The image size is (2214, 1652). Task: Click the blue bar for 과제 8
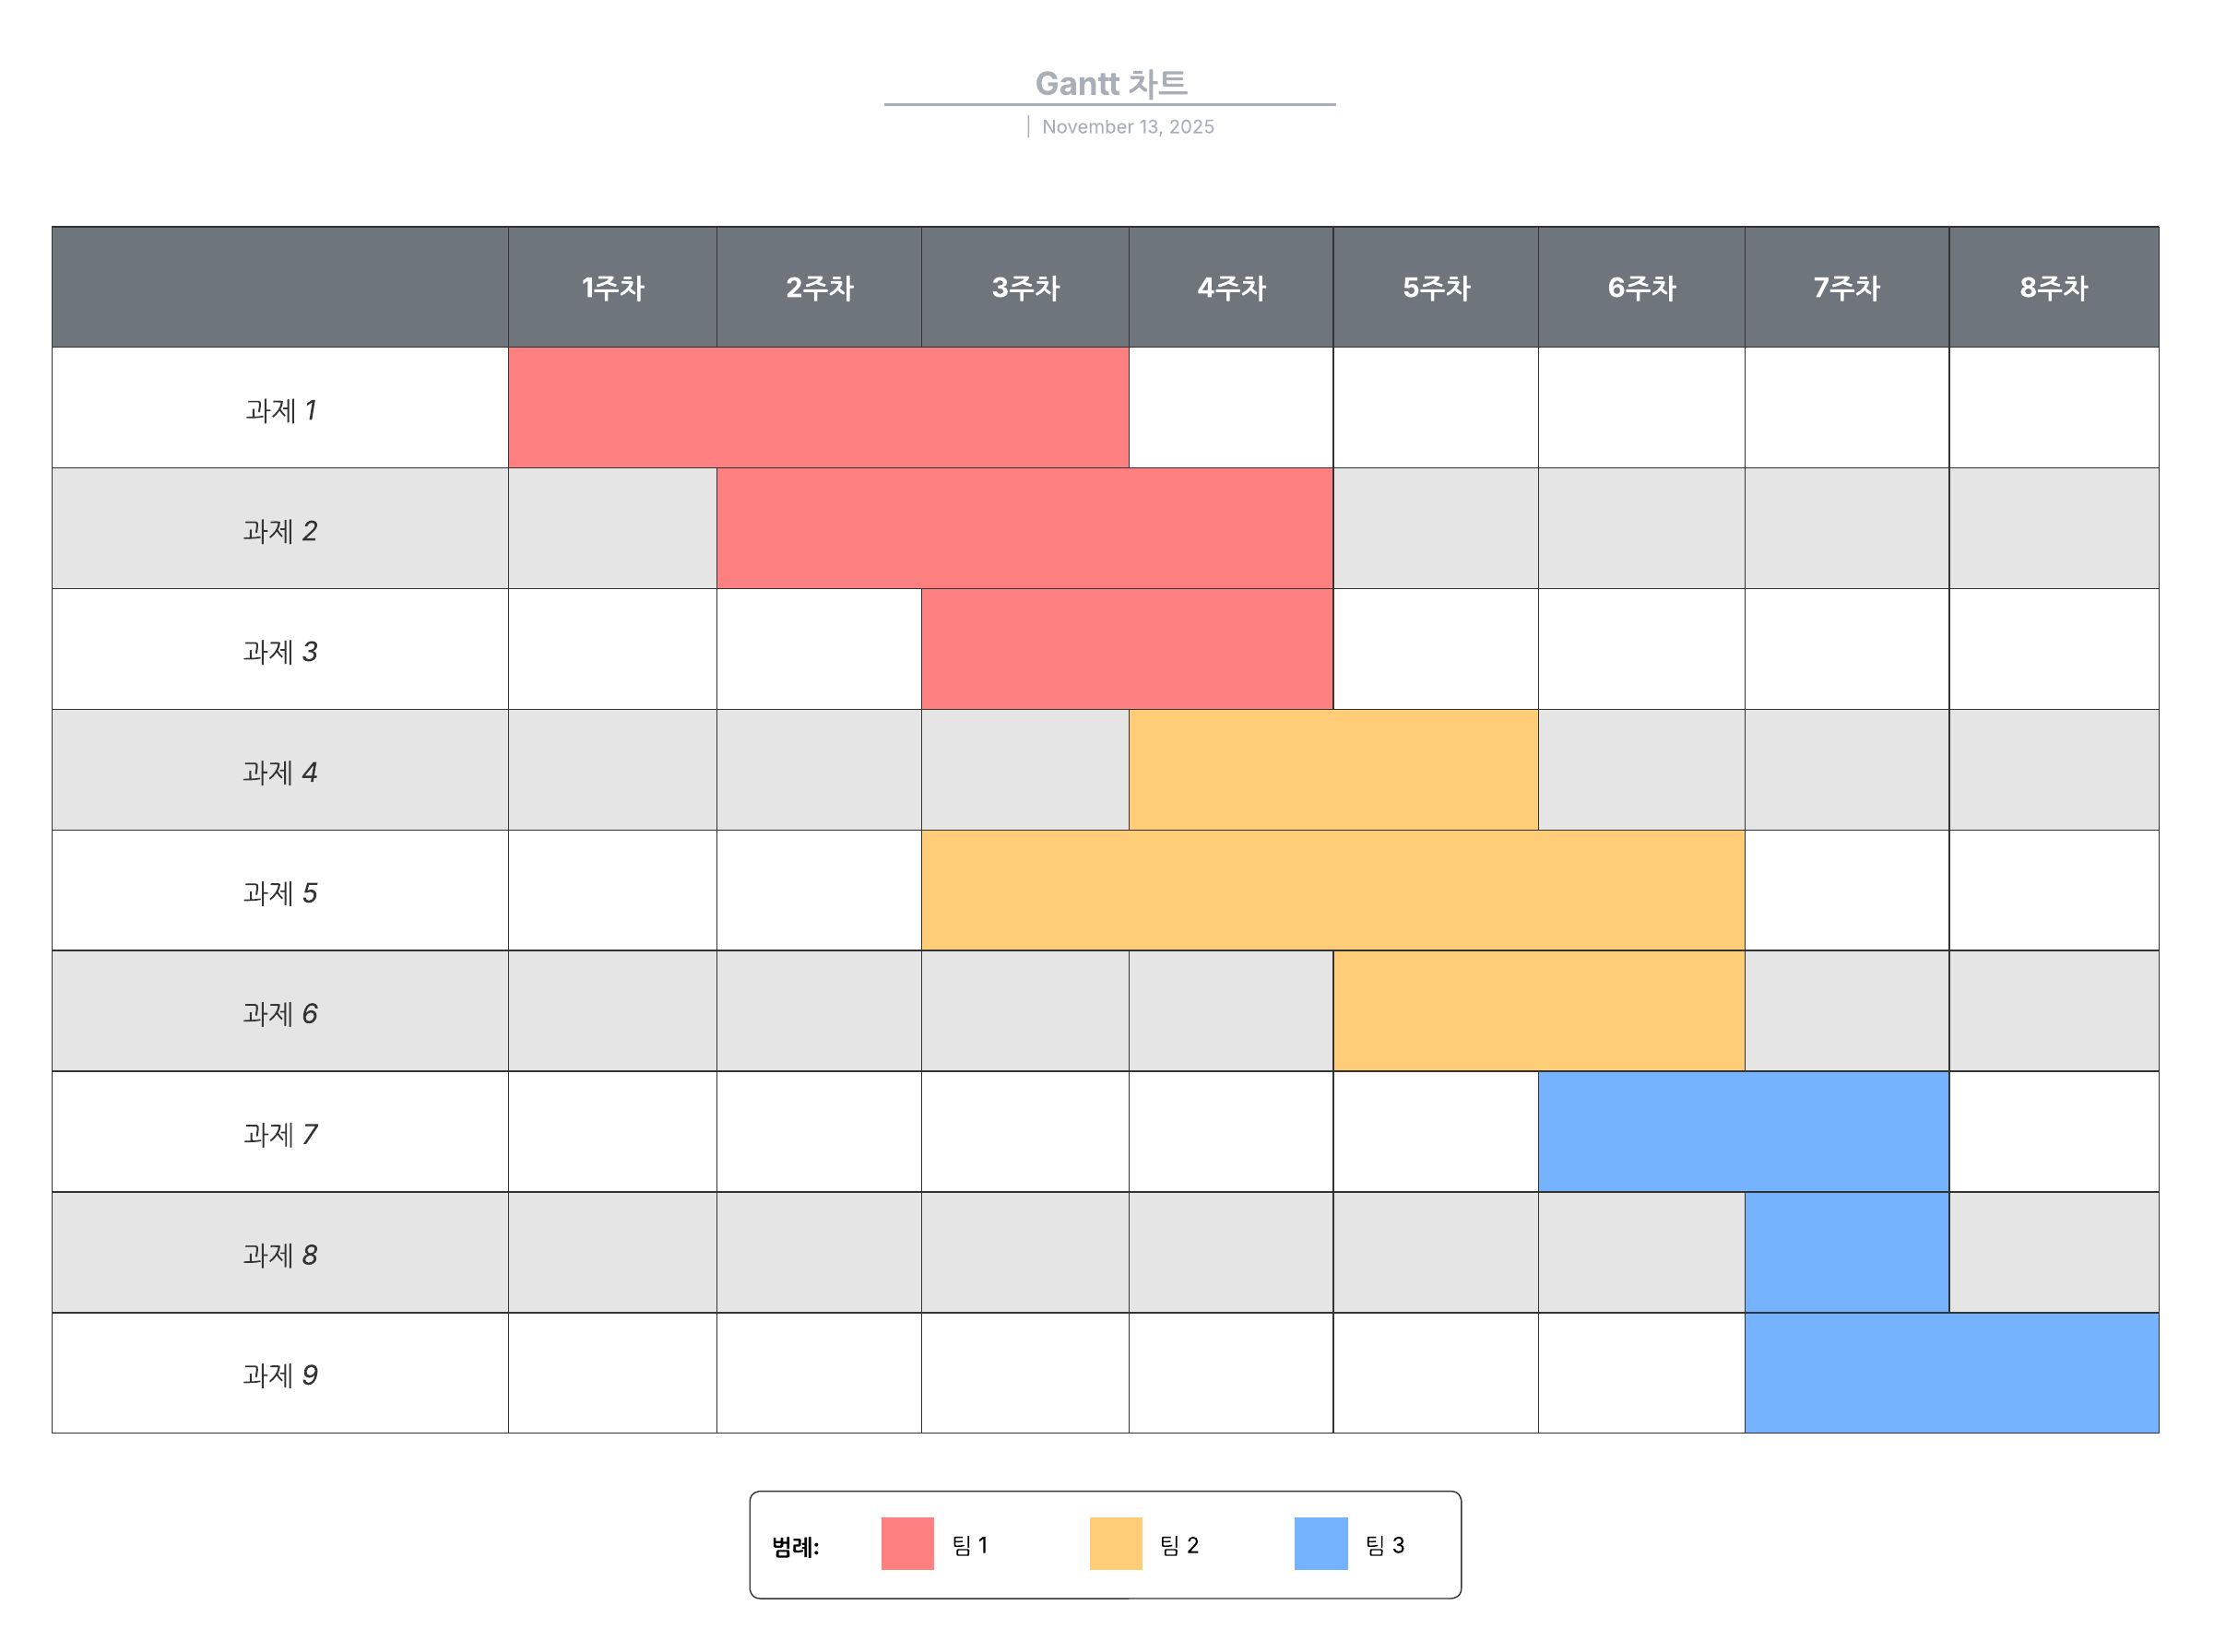point(1846,1252)
